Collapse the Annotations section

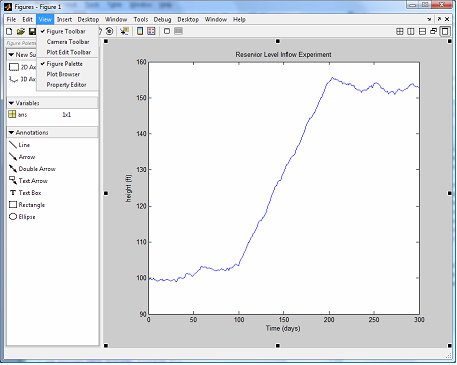pos(11,132)
